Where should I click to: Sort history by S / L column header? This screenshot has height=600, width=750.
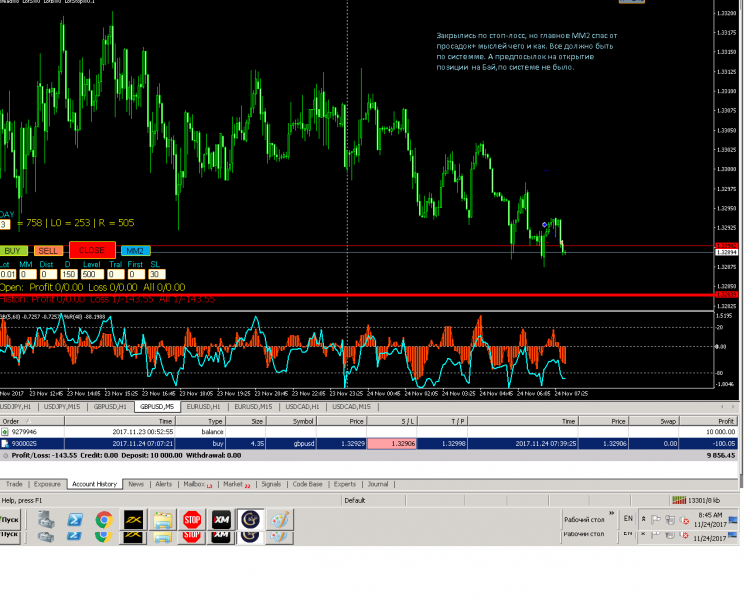pos(392,422)
